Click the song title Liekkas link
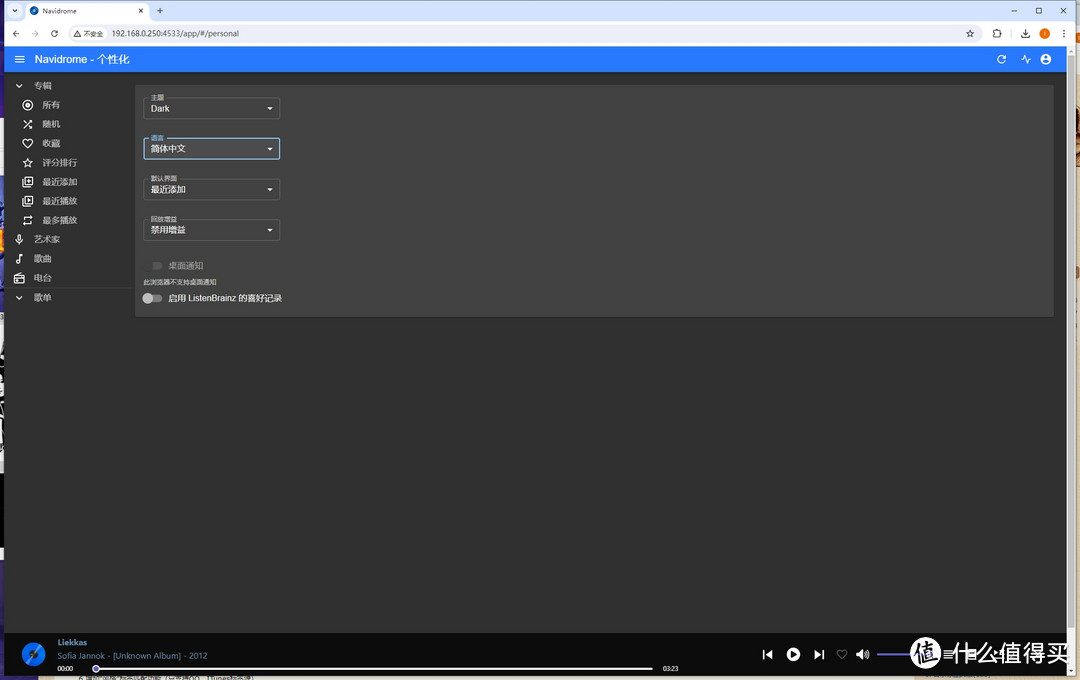 (x=72, y=642)
